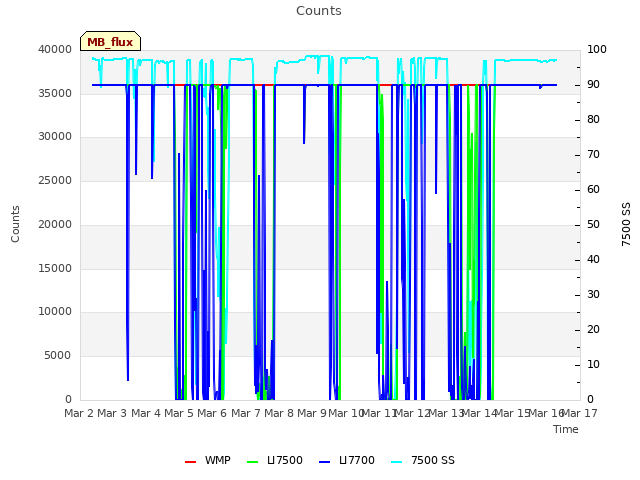This screenshot has height=480, width=640.
Task: Click the Mar 5 date label
Action: coord(179,413)
